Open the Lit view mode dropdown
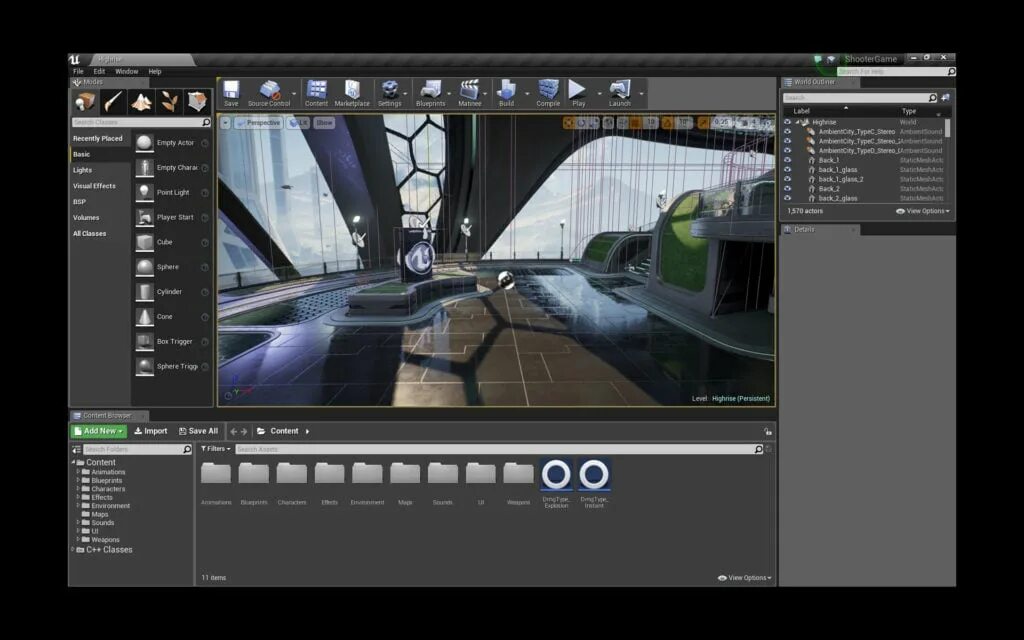The height and width of the screenshot is (640, 1024). tap(298, 123)
